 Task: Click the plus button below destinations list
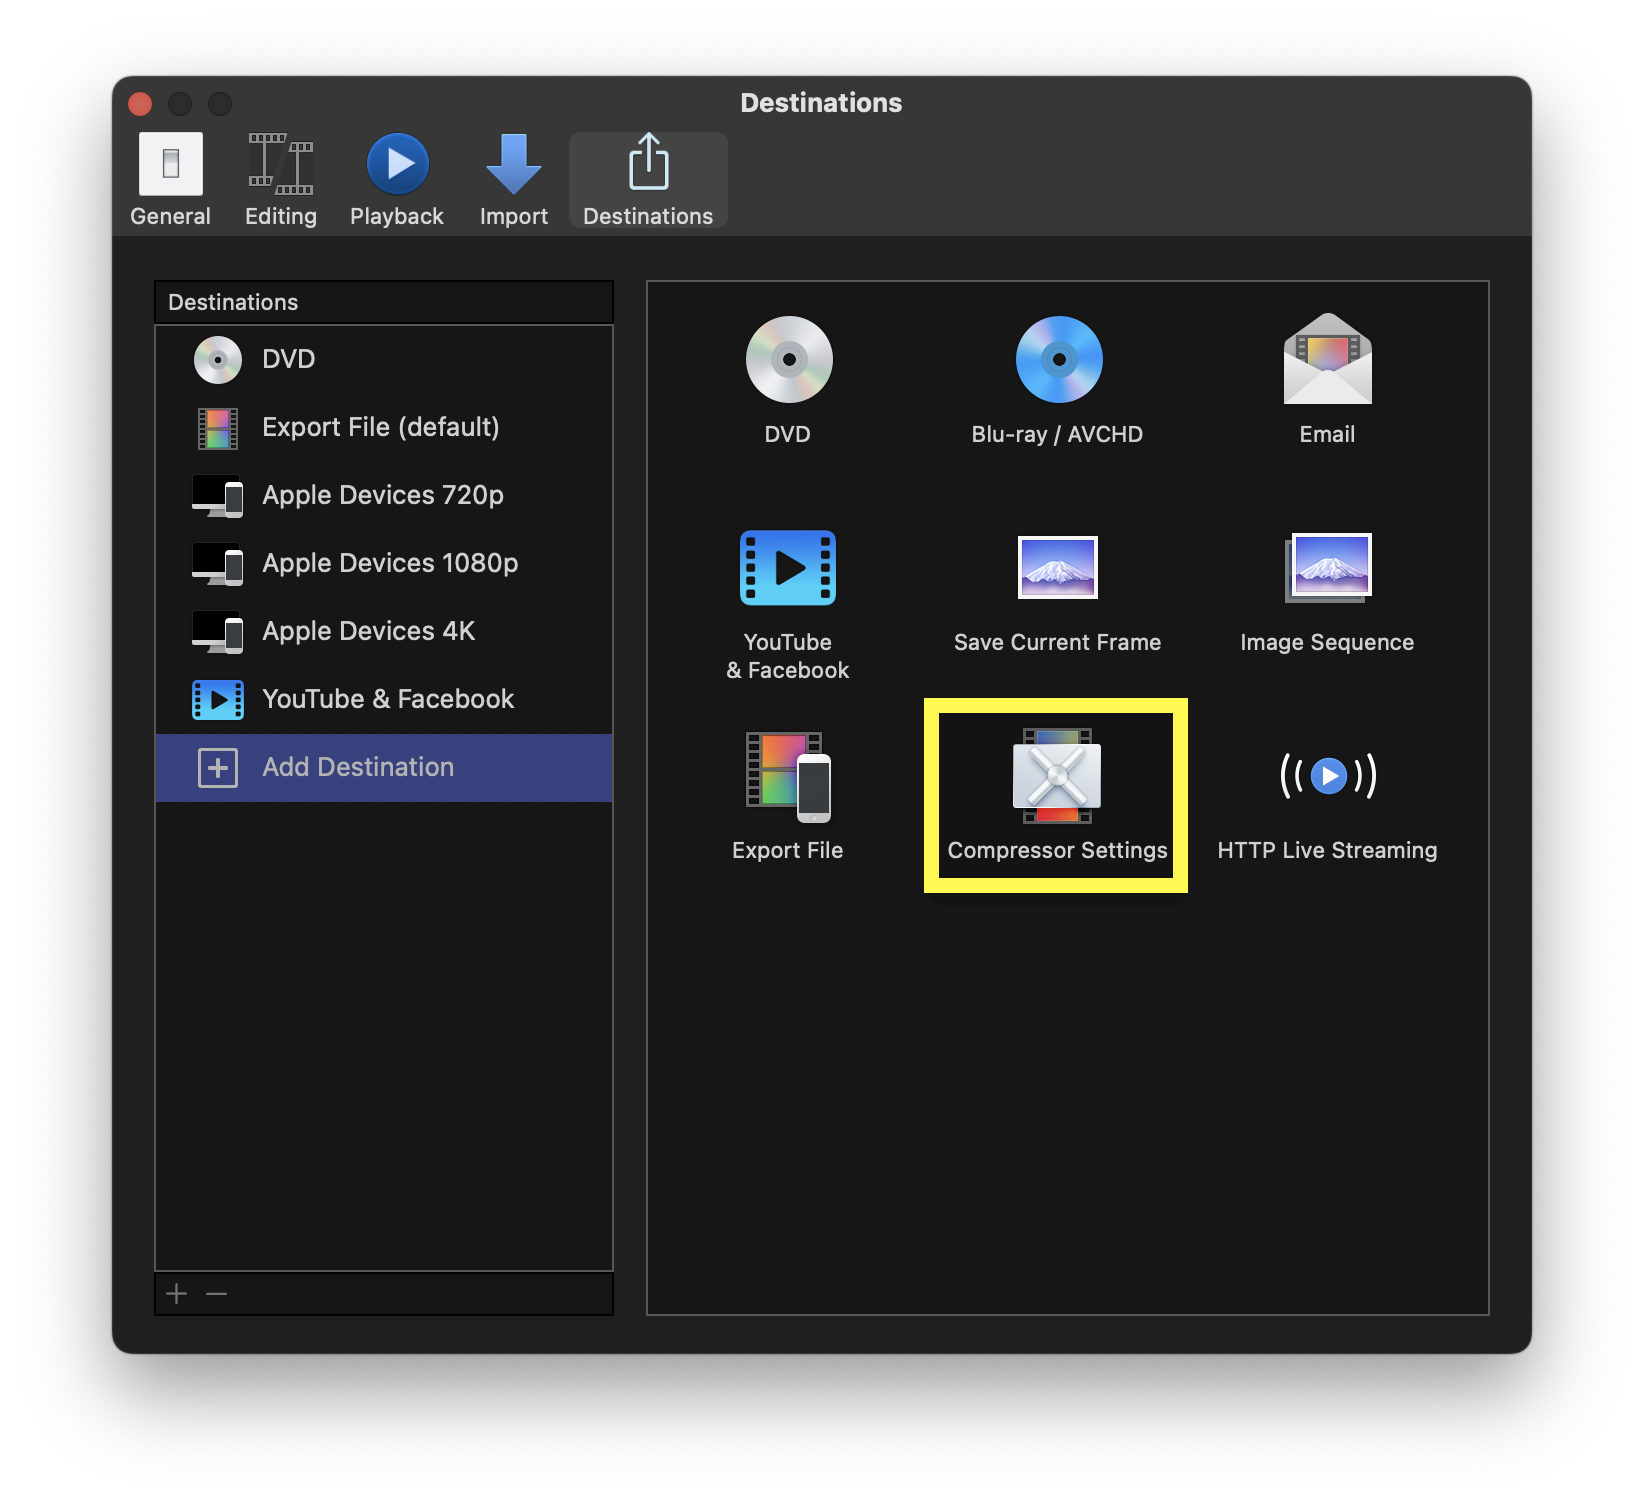[x=177, y=1293]
